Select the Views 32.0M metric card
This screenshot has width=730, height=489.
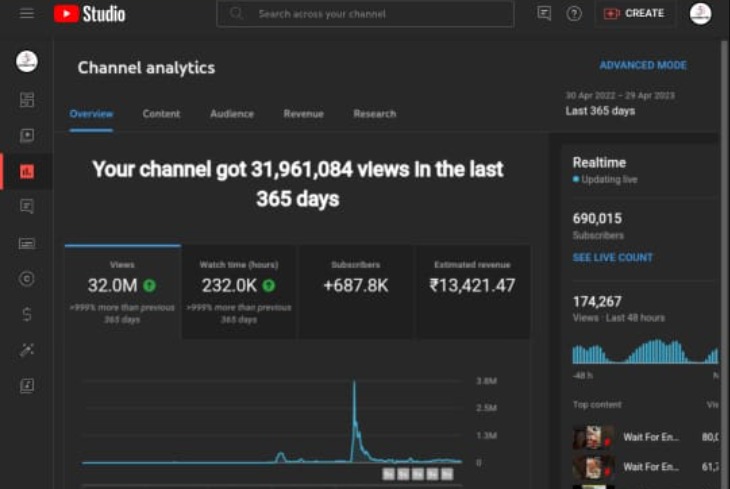(x=122, y=292)
